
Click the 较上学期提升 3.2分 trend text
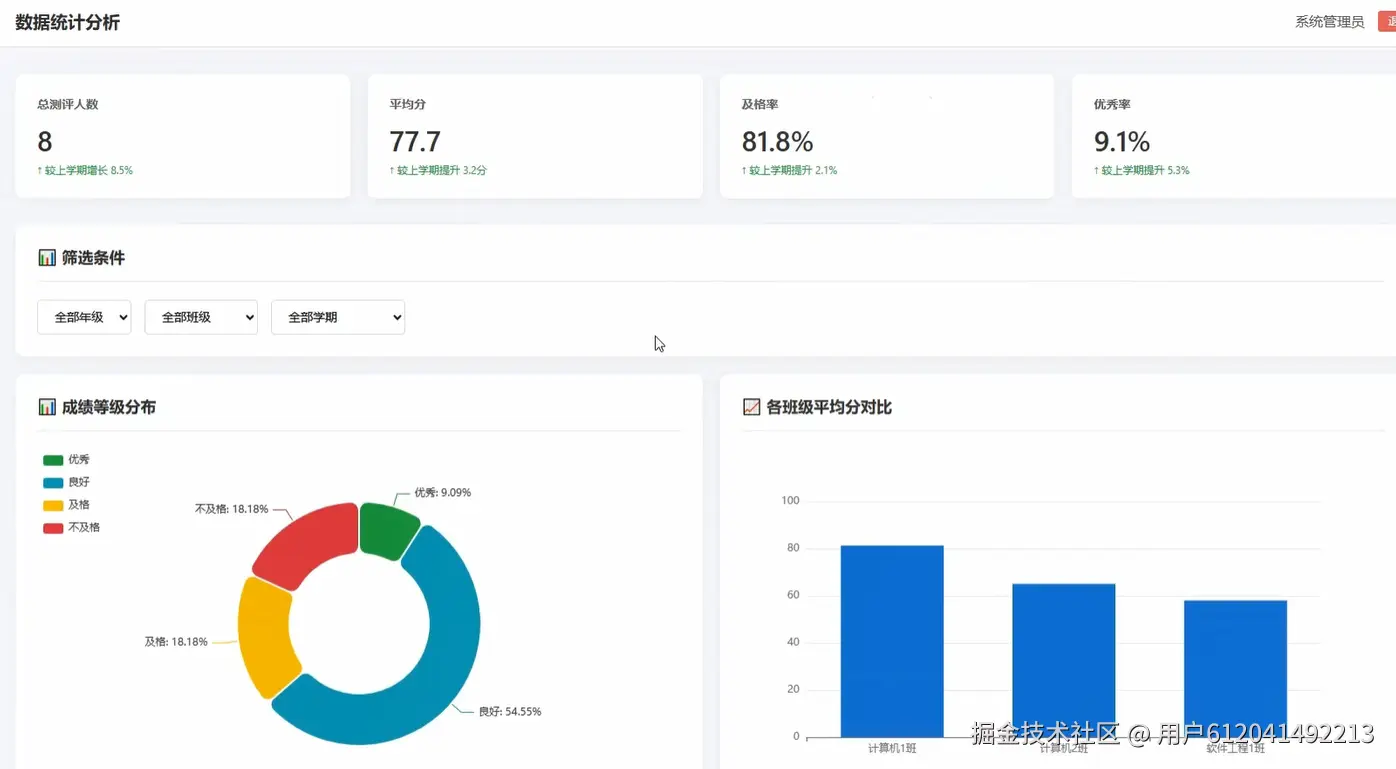pos(438,170)
